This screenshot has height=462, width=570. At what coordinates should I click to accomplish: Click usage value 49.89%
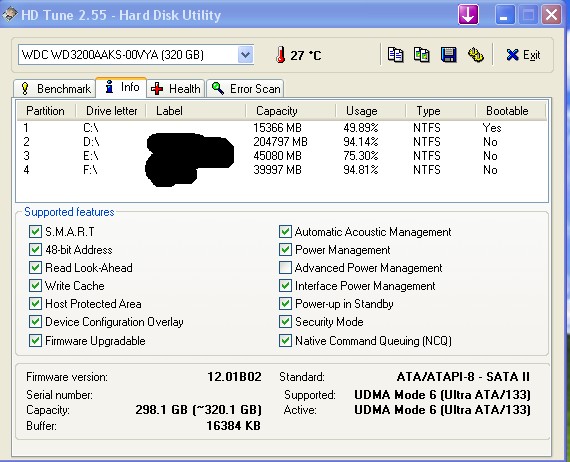pos(361,128)
